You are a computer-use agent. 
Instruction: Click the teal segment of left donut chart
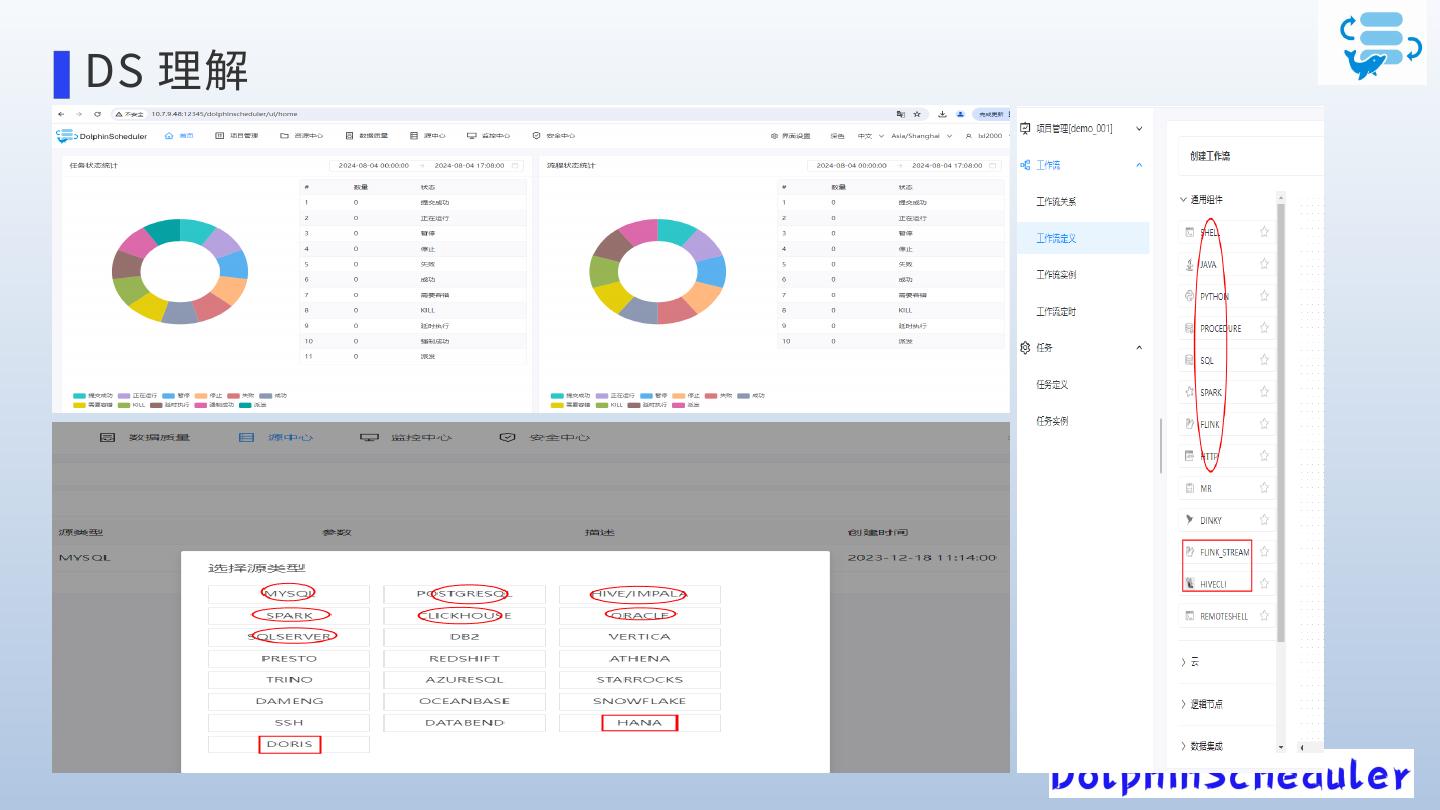coord(163,230)
